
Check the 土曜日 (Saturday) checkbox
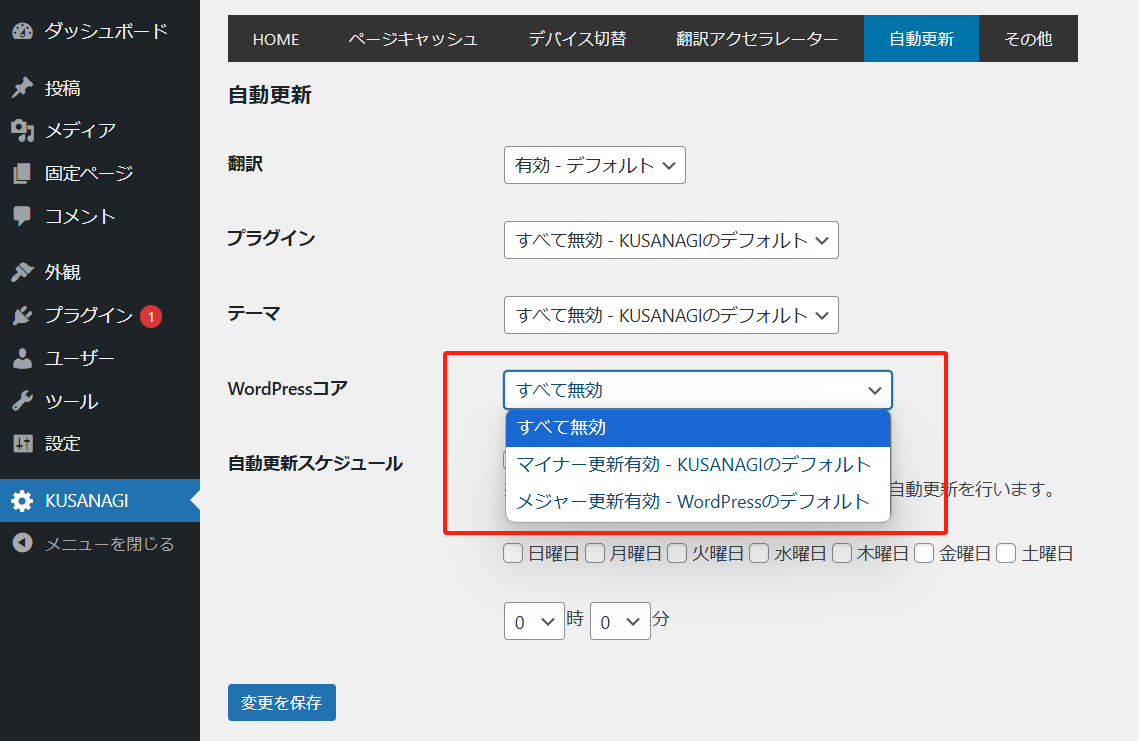click(1005, 552)
